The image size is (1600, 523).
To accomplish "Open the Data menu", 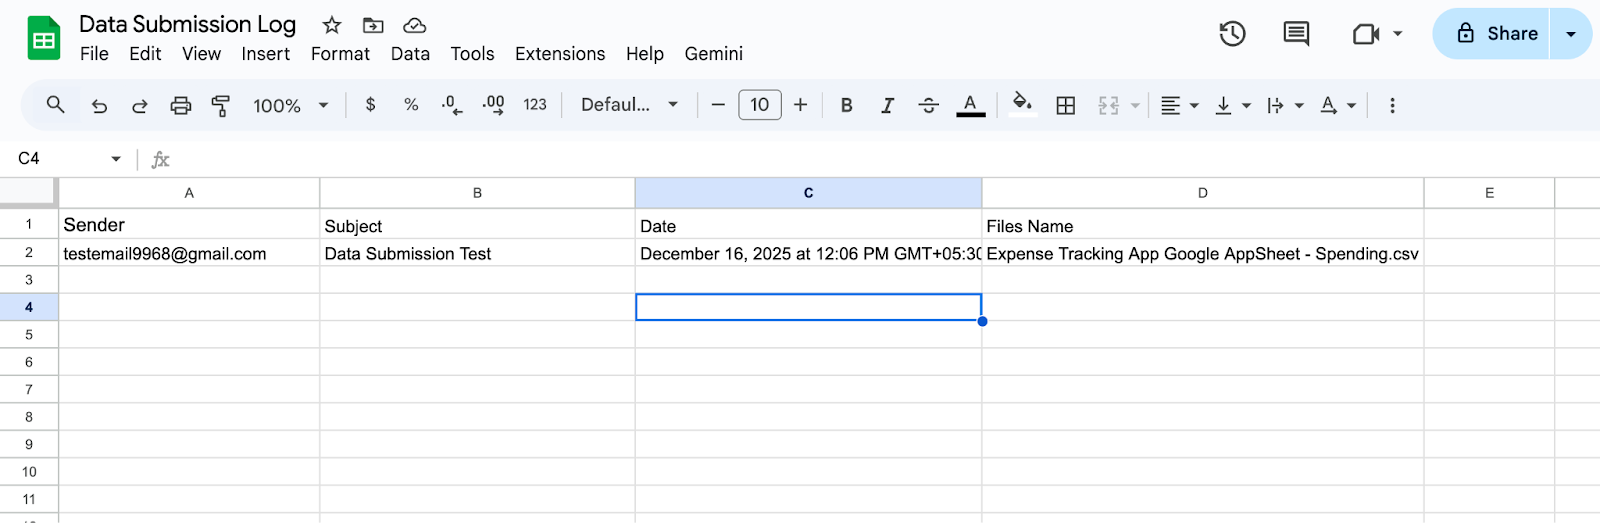I will [x=410, y=54].
